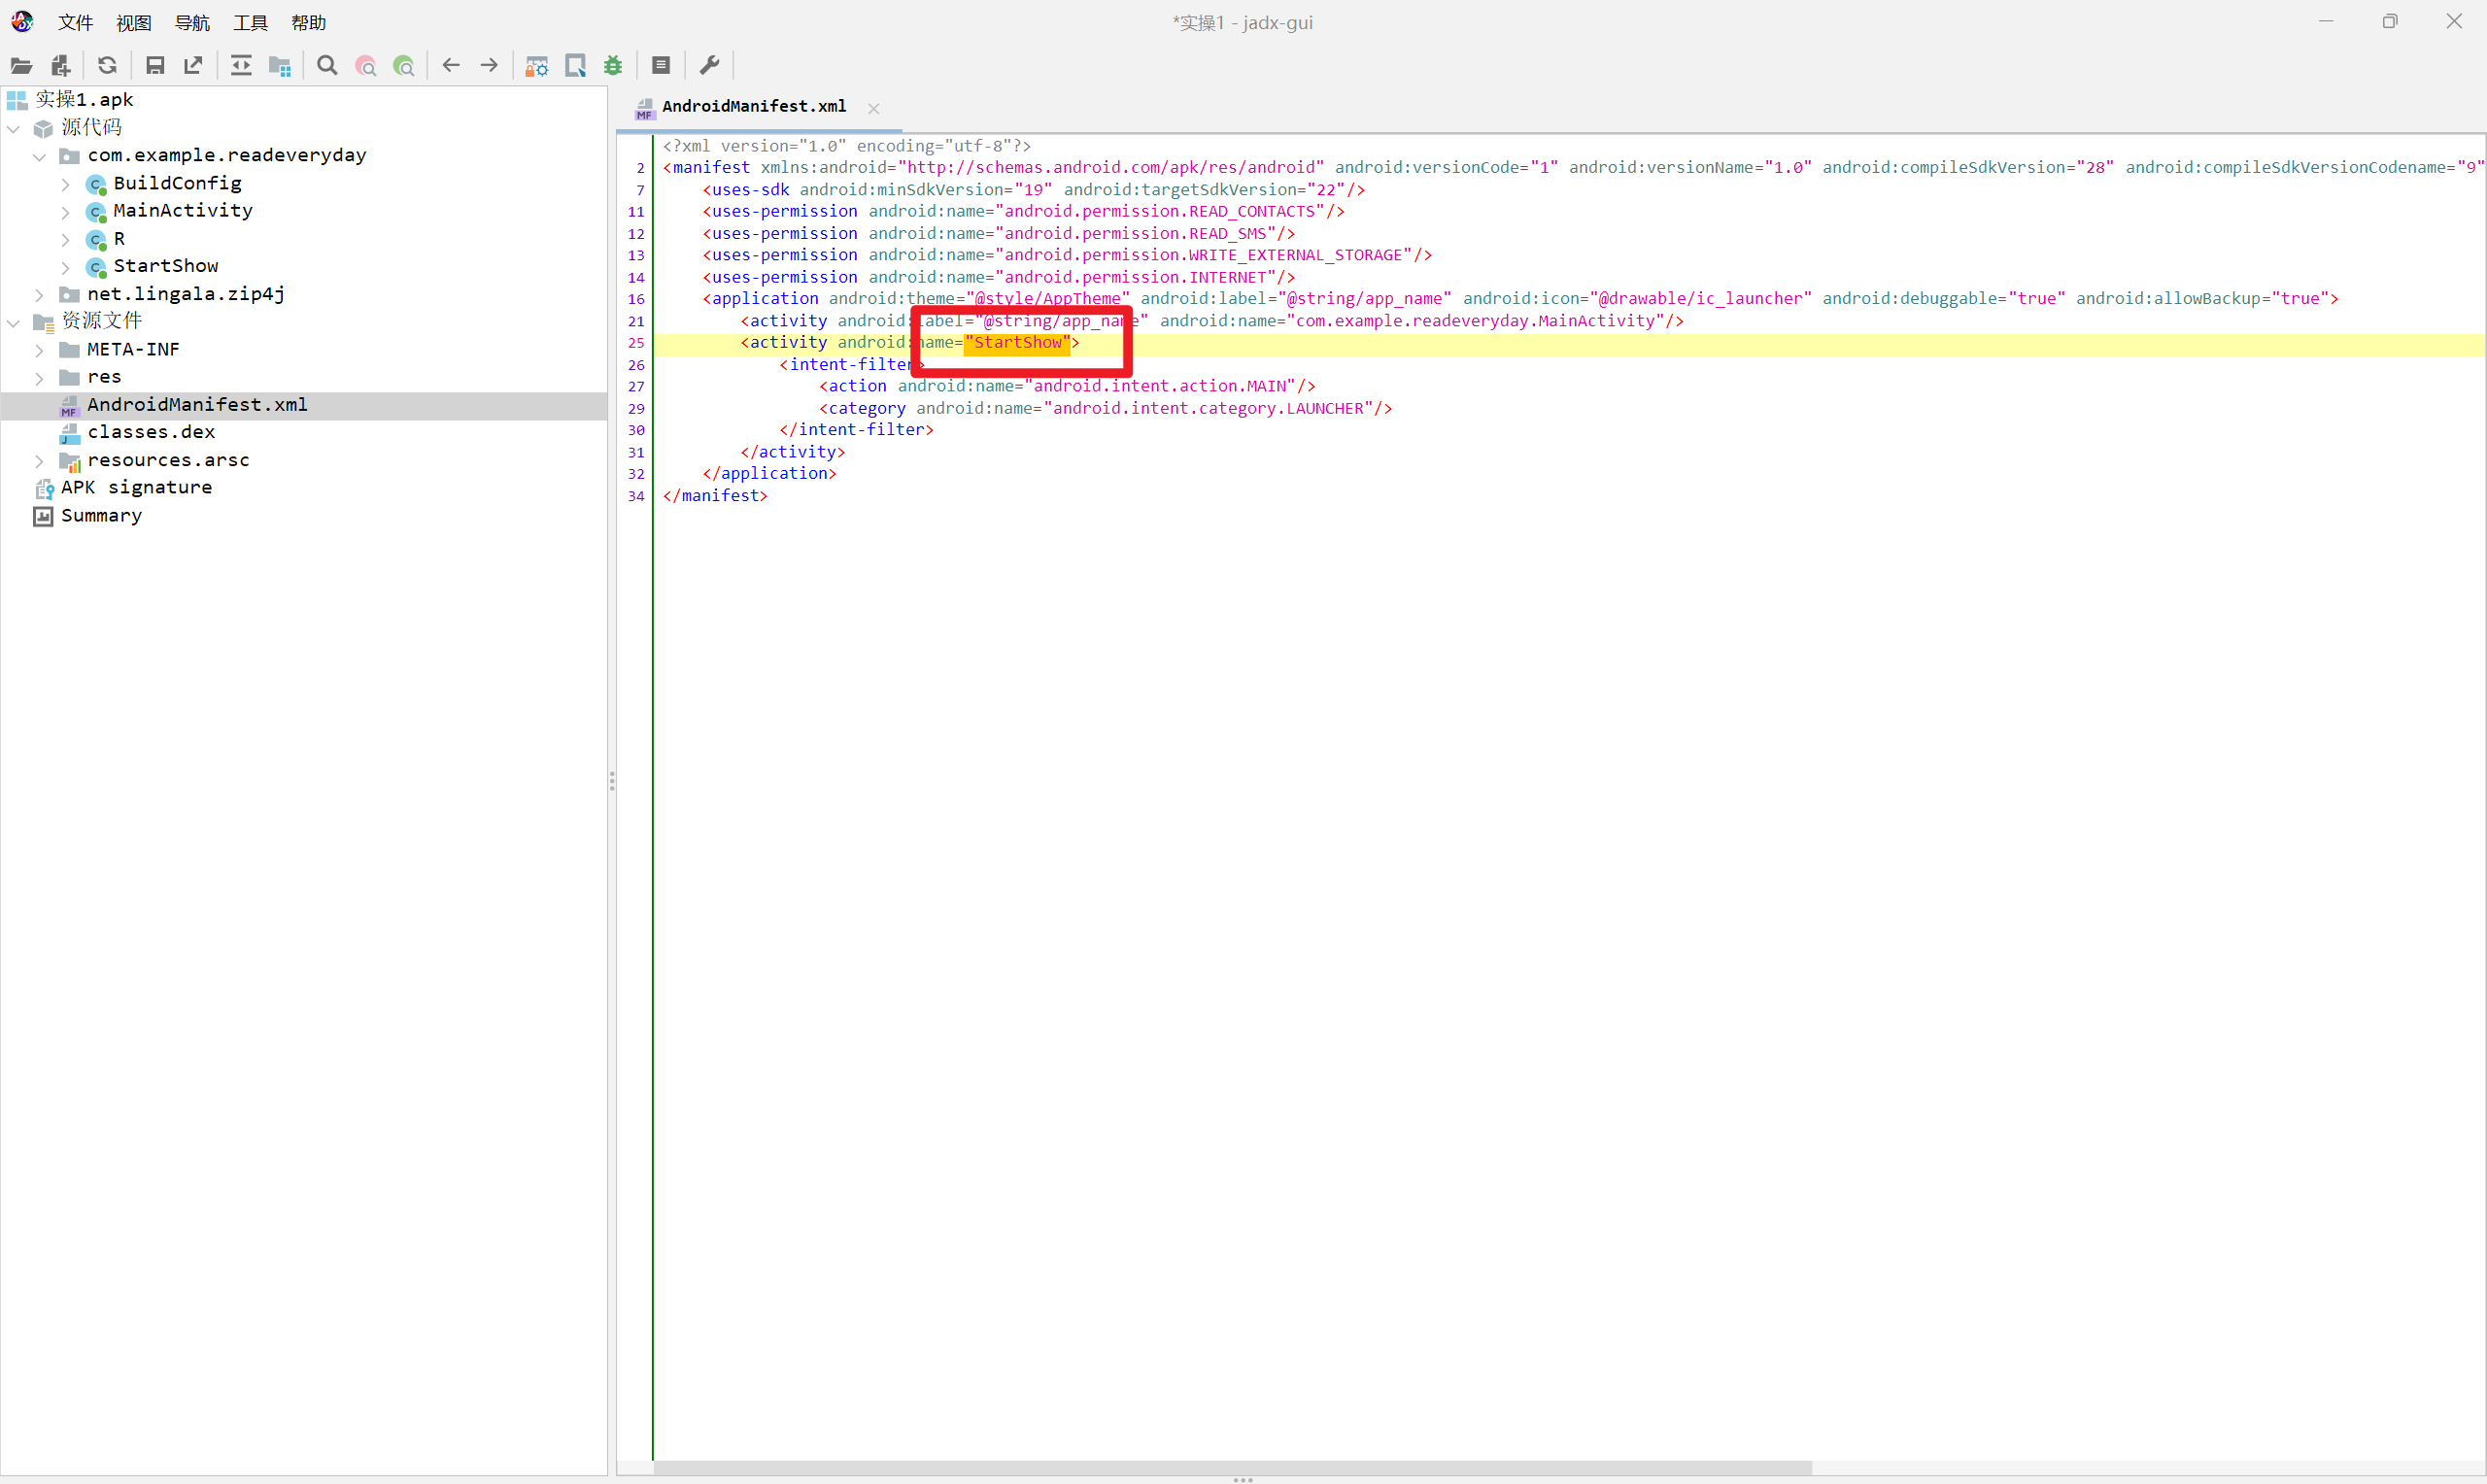Viewport: 2487px width, 1484px height.
Task: Select the 源代码 tree item
Action: tap(92, 127)
